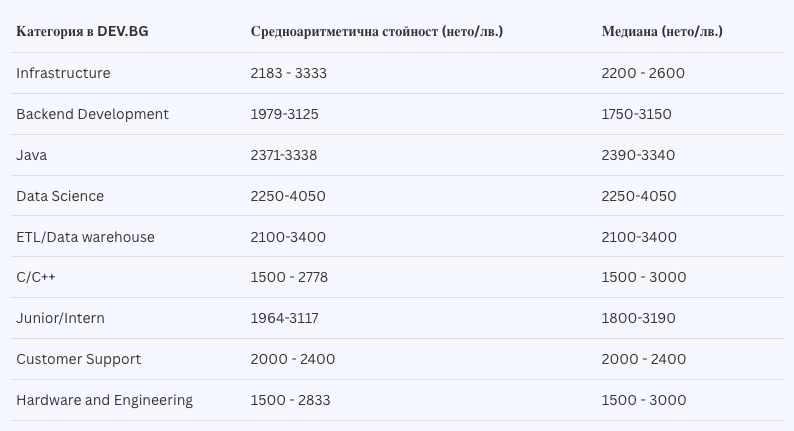
Task: Select Hardware and Engineering average 1500 - 2833
Action: pyautogui.click(x=290, y=400)
